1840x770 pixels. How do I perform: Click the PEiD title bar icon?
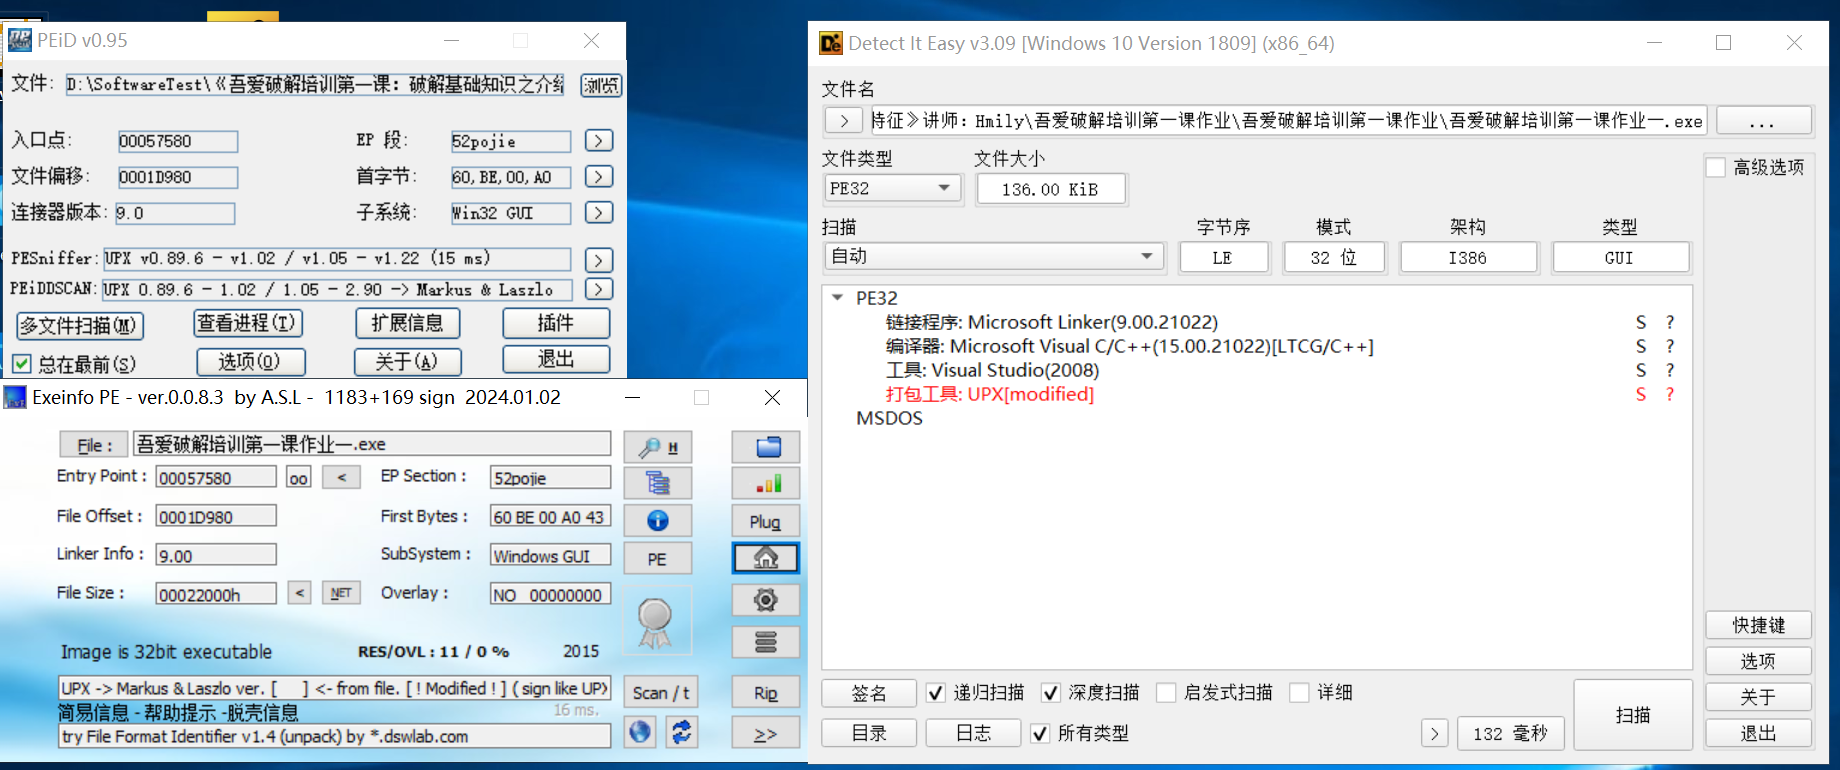[19, 41]
